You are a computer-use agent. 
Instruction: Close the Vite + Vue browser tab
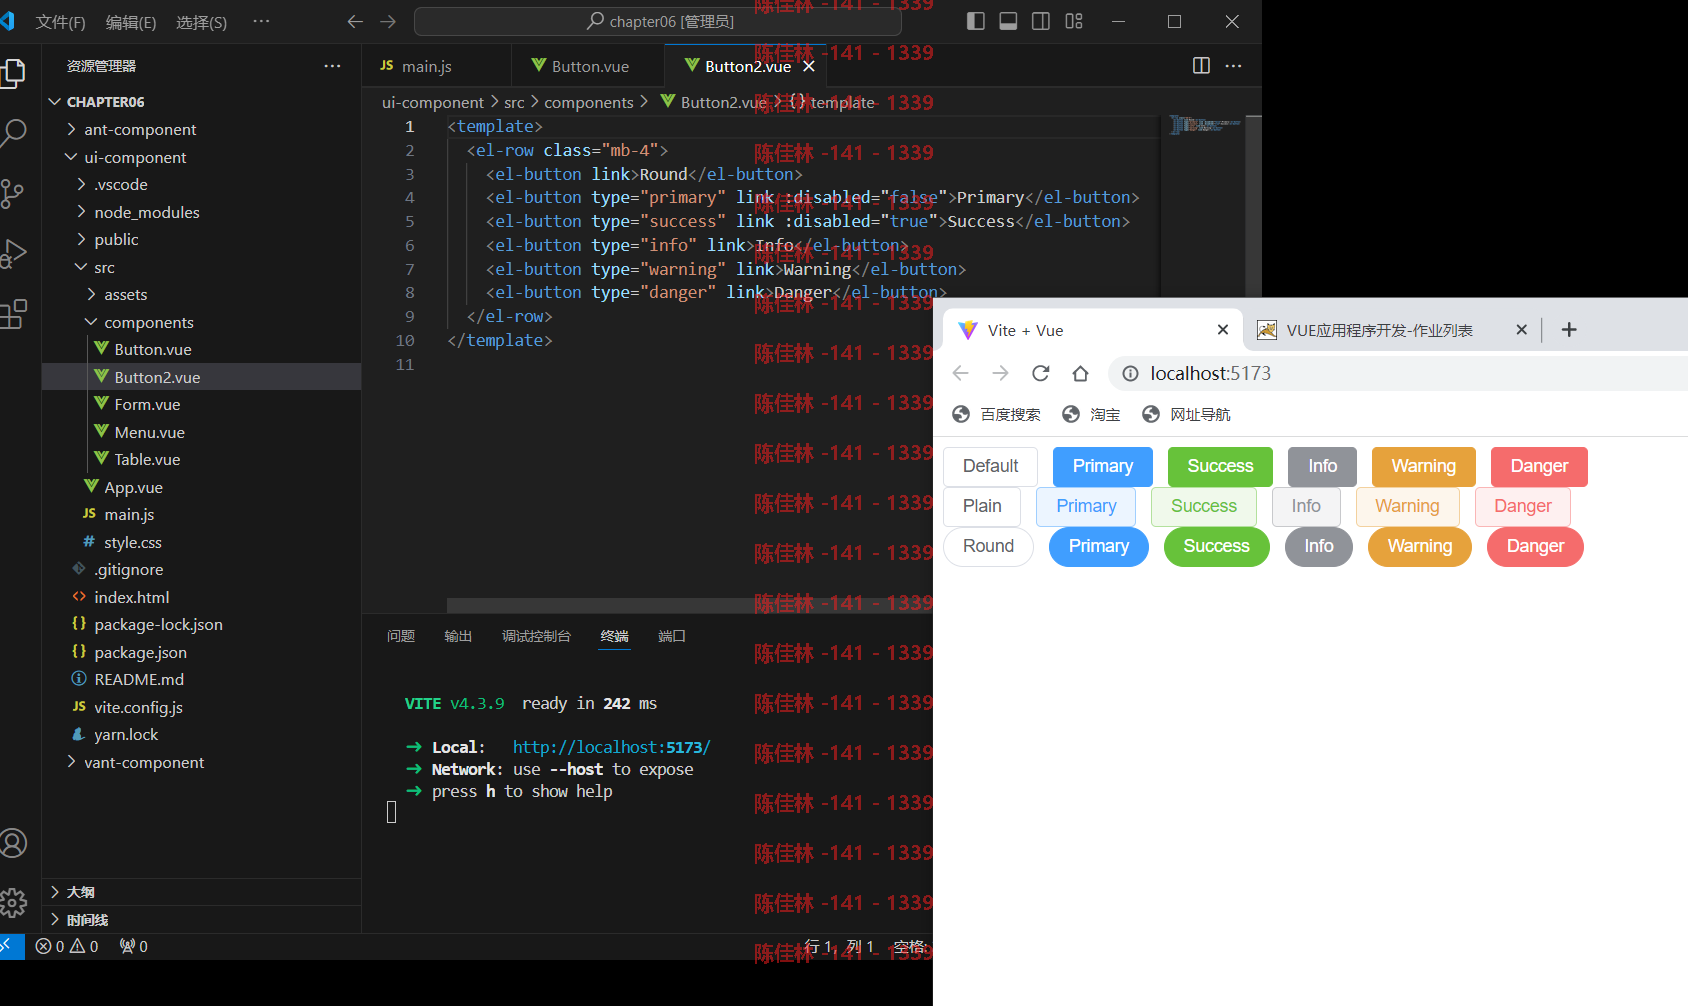[1222, 330]
